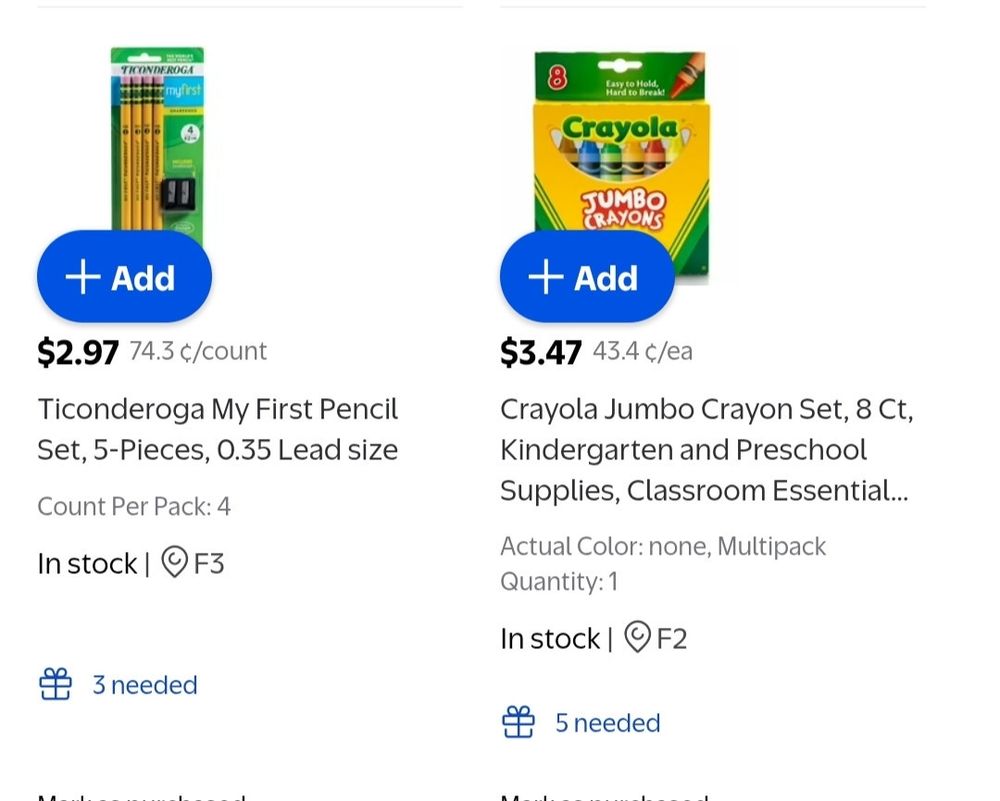The height and width of the screenshot is (801, 1000).
Task: Click the aisle location pin beside F2
Action: click(637, 637)
